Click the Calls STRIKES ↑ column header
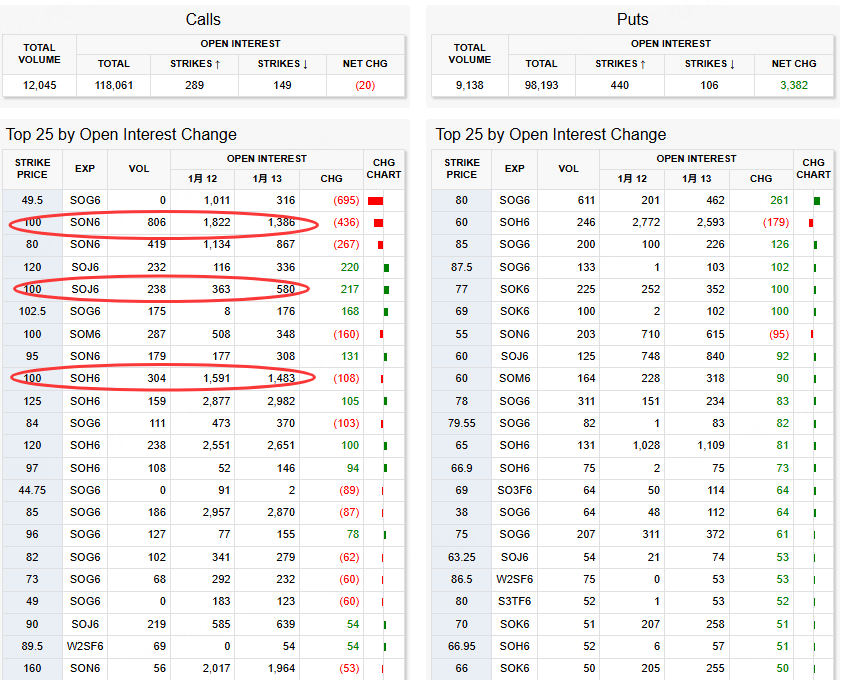Image resolution: width=841 pixels, height=680 pixels. point(195,64)
